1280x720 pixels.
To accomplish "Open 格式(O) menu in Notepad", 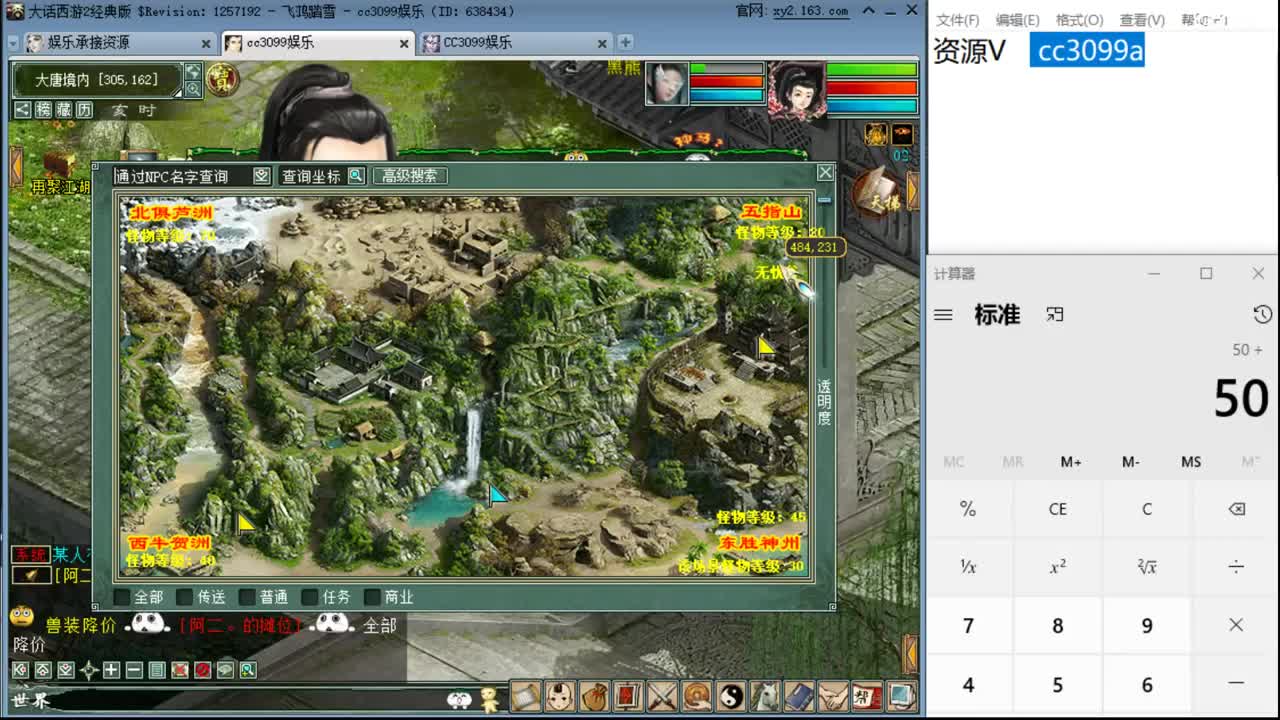I will (x=1079, y=20).
